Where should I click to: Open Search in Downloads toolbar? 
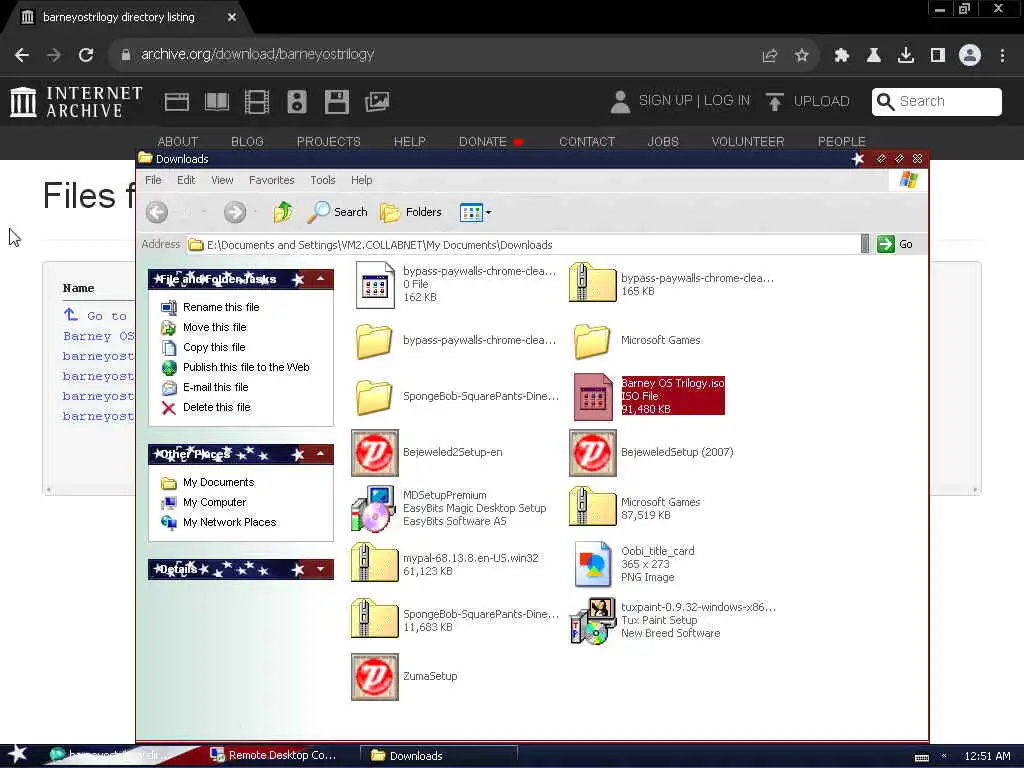click(338, 212)
